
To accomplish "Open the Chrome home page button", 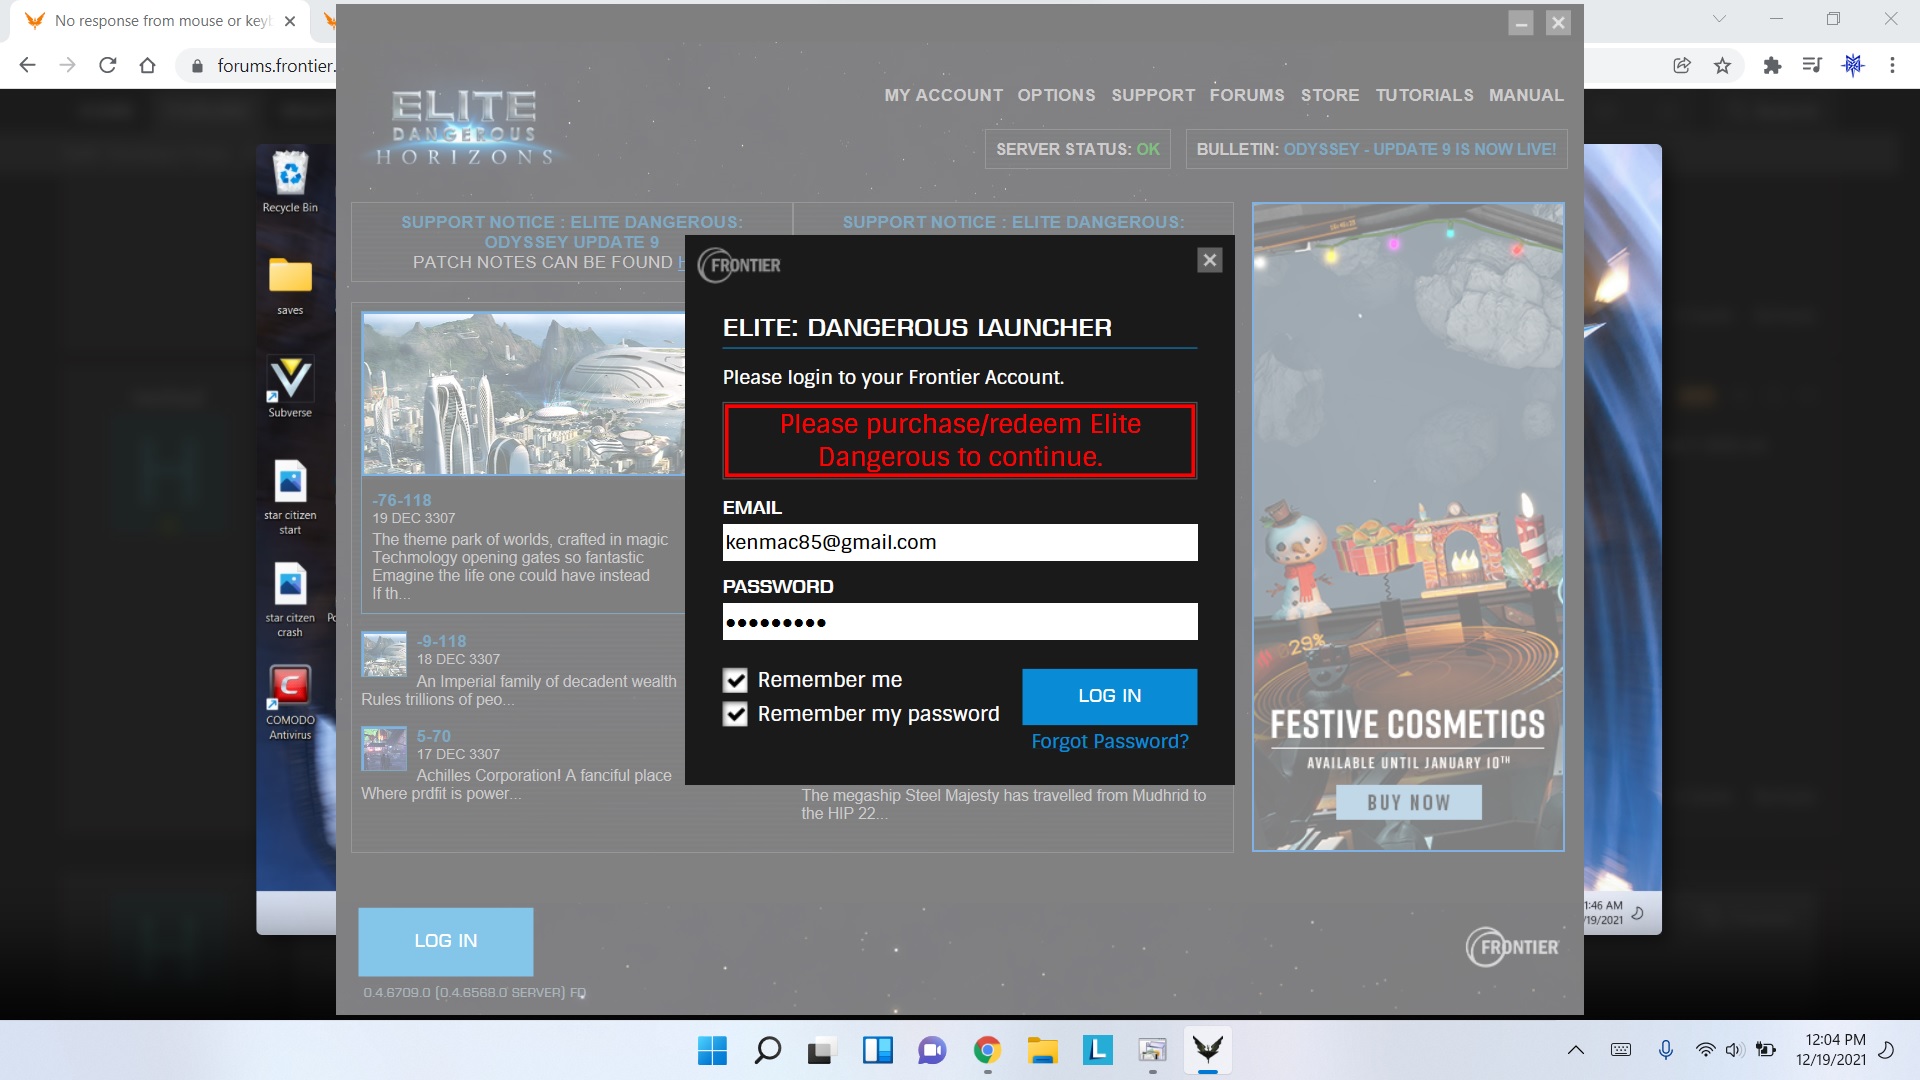I will (147, 65).
